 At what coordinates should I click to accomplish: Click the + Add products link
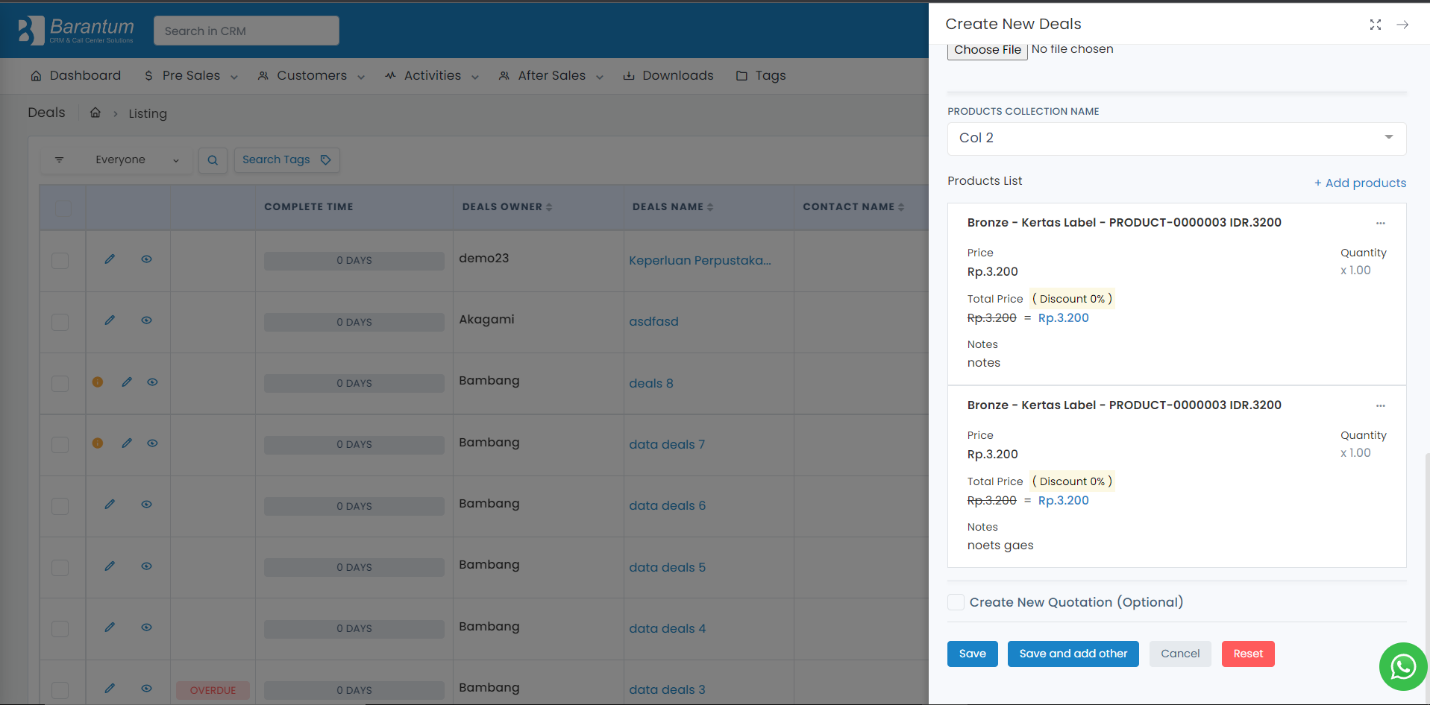[1360, 183]
